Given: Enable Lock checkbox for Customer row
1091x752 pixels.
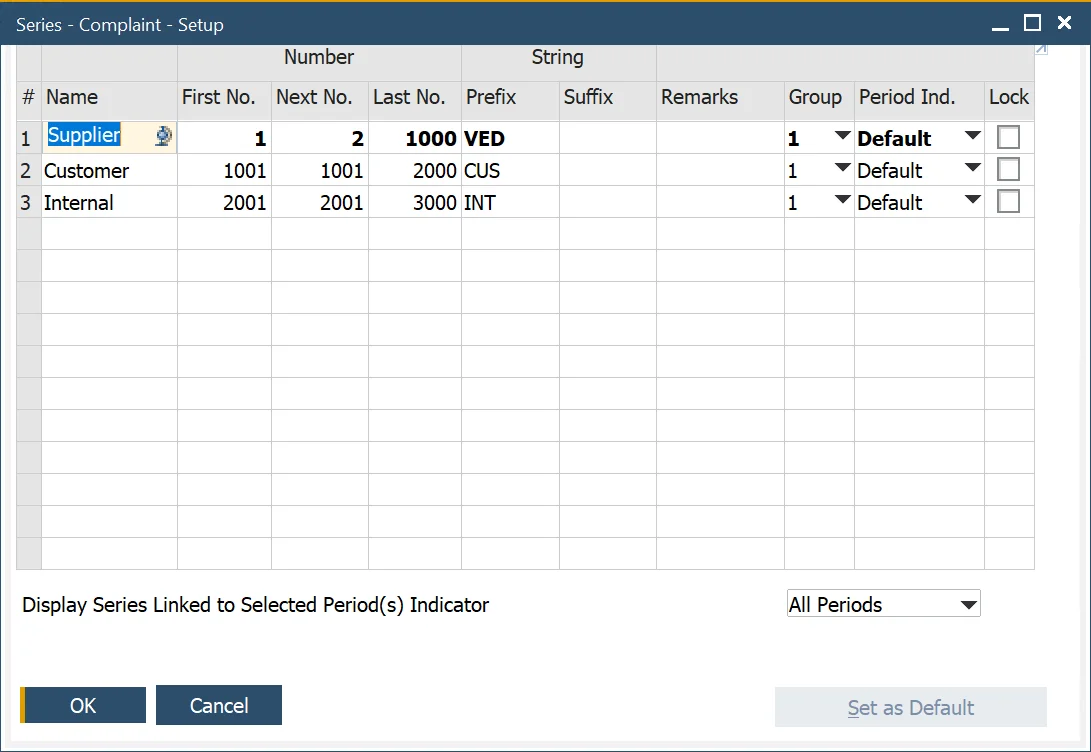Looking at the screenshot, I should point(1008,170).
